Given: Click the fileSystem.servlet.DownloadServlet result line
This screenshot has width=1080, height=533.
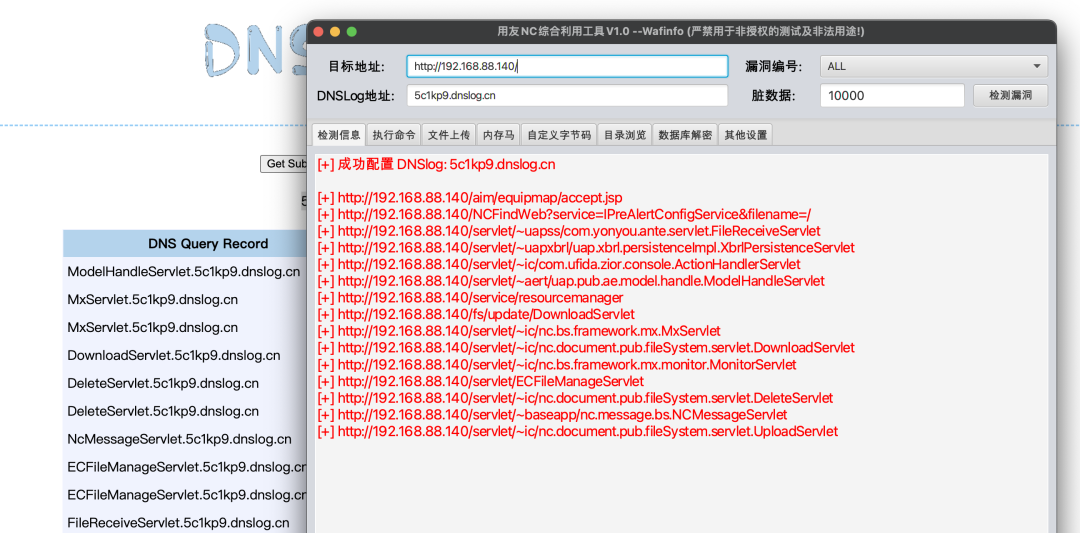Looking at the screenshot, I should point(586,348).
